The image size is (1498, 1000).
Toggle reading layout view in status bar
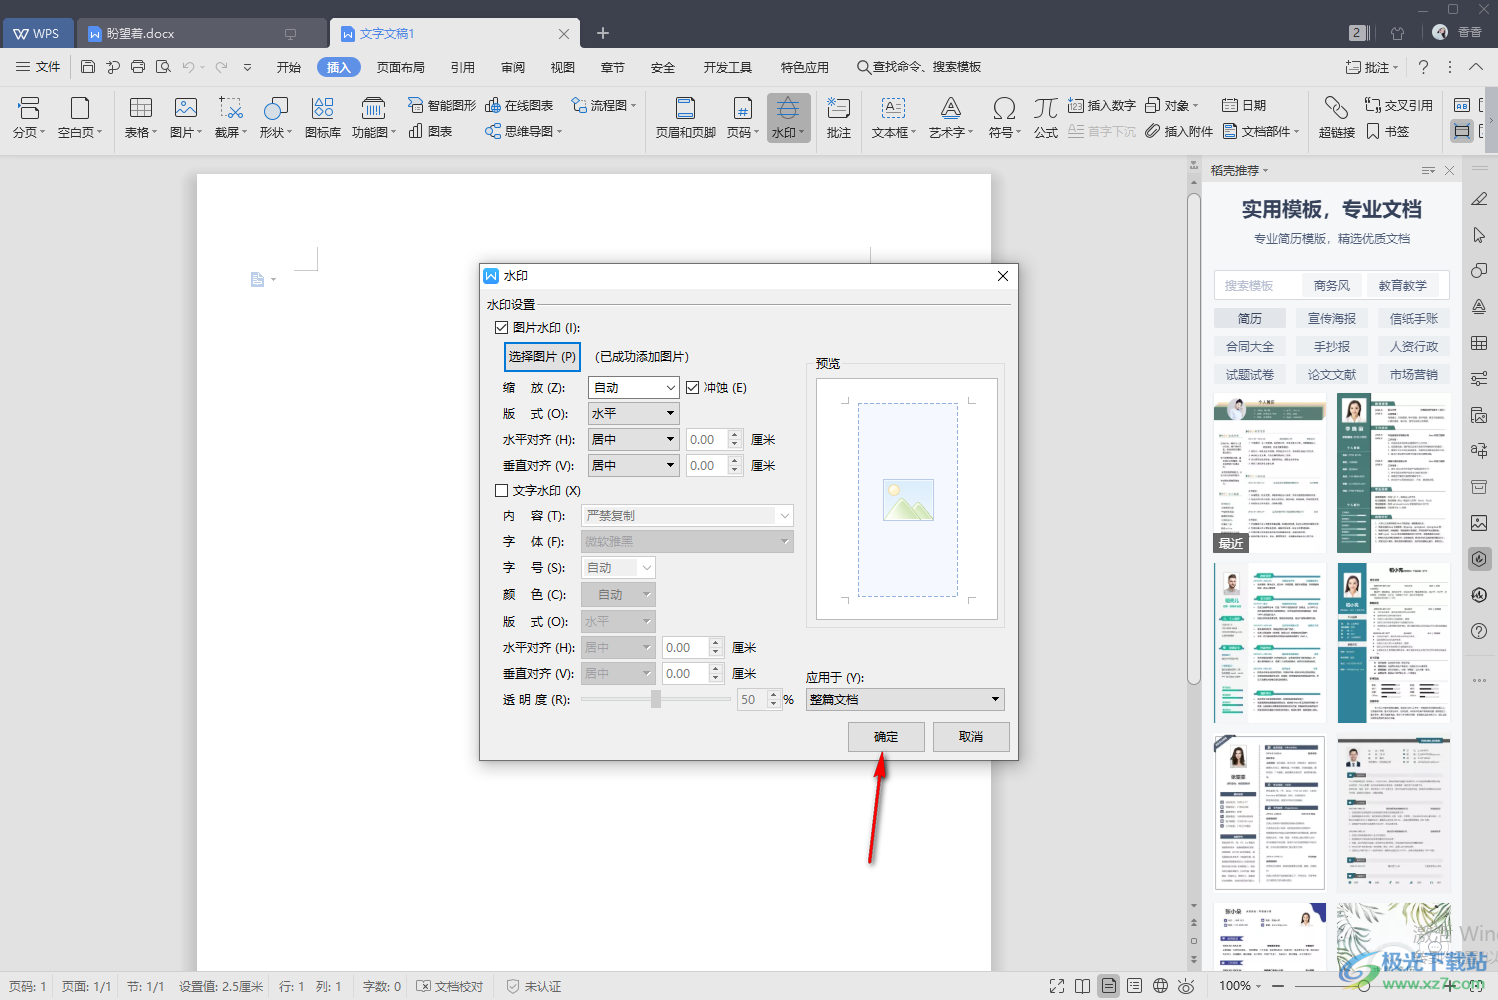coord(1082,986)
